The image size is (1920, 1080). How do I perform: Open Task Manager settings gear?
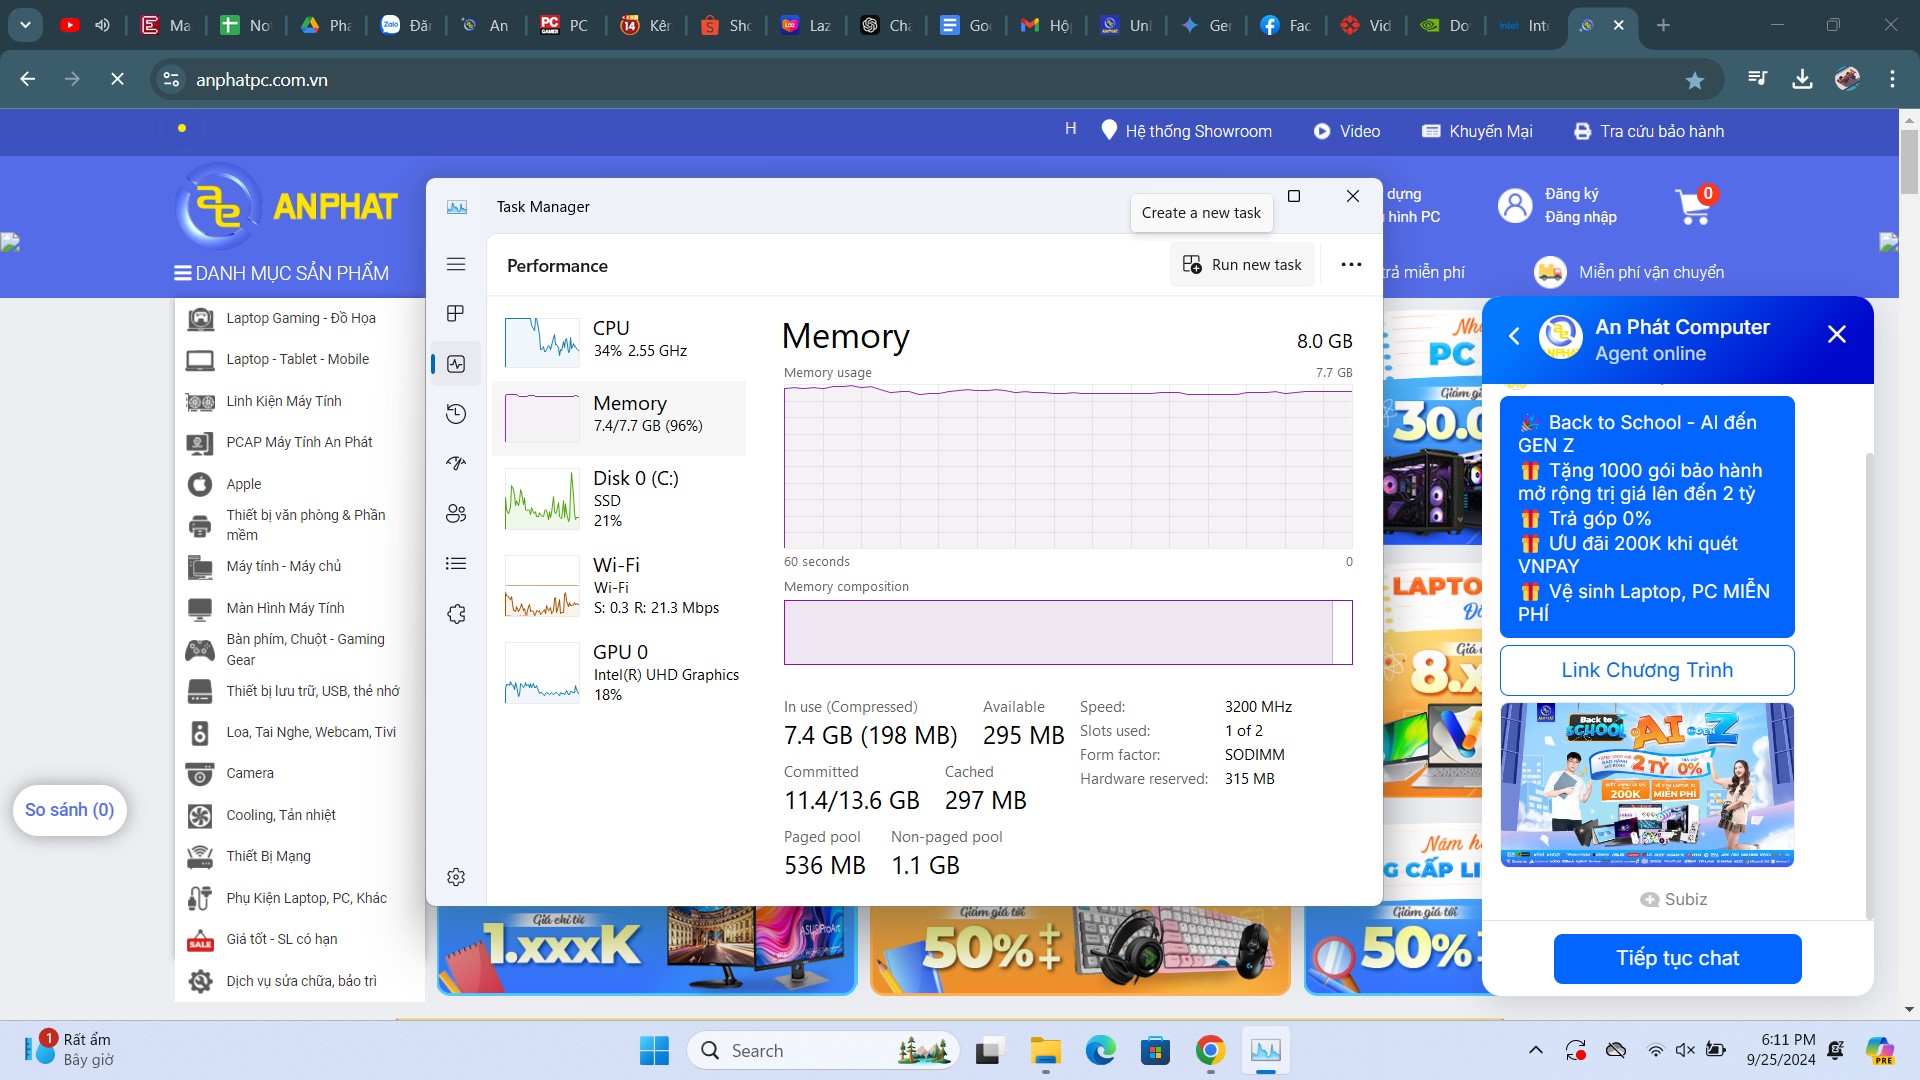point(456,877)
